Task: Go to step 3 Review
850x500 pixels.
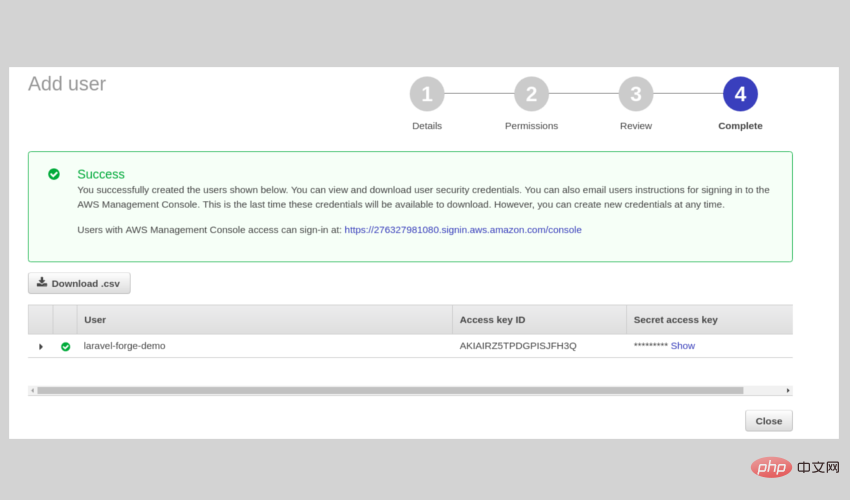Action: point(636,94)
